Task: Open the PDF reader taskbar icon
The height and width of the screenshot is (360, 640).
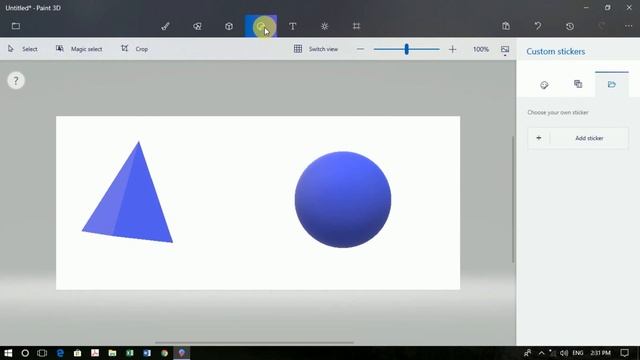Action: point(95,353)
